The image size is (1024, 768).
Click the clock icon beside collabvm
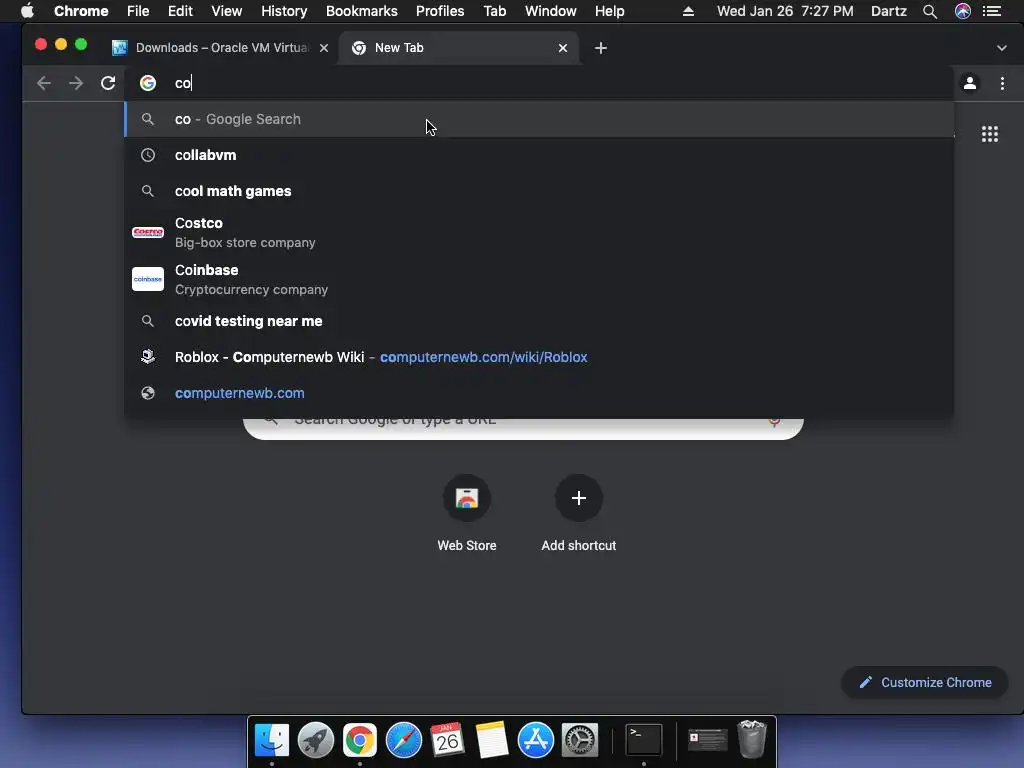(148, 155)
